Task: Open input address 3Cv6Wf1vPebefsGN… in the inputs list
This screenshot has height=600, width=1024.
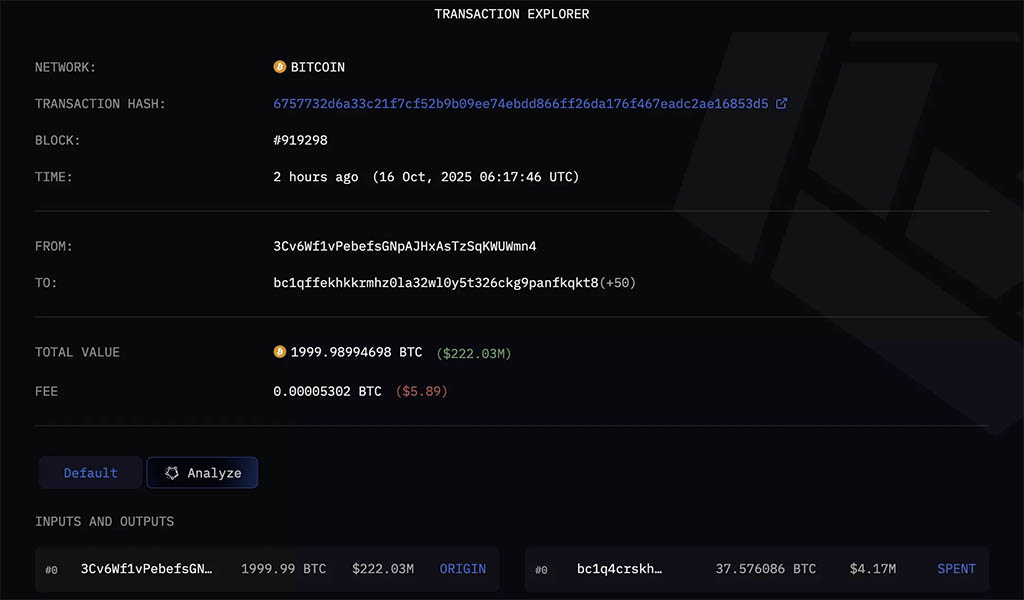Action: click(x=147, y=569)
